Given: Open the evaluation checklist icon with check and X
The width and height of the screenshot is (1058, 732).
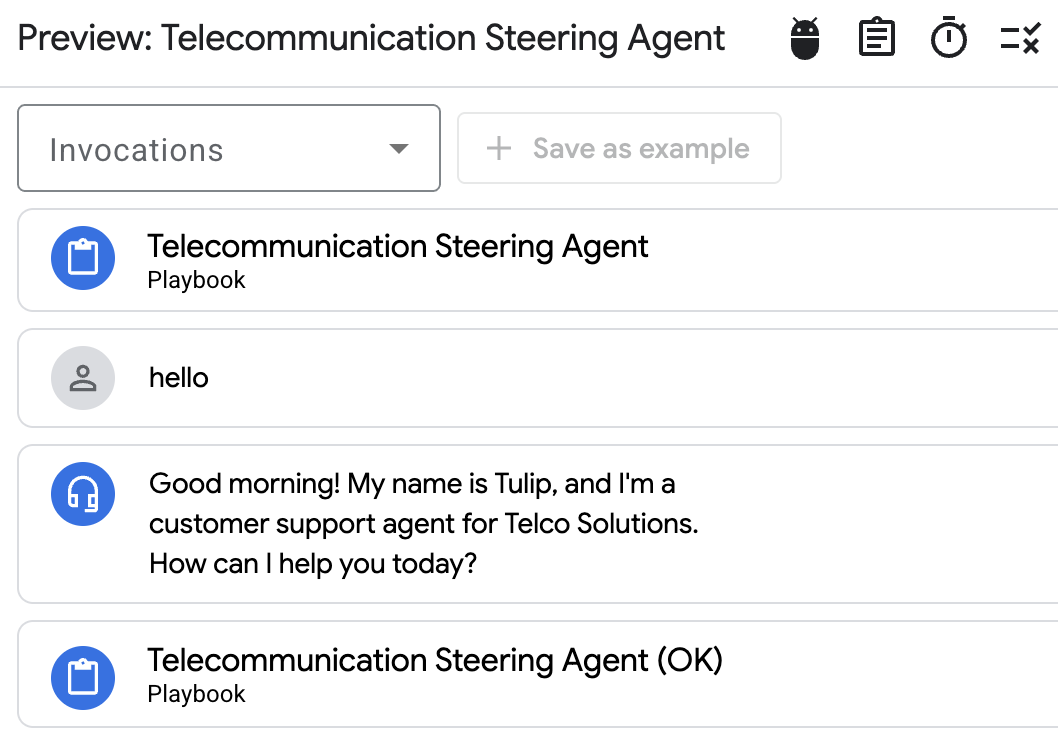Looking at the screenshot, I should click(x=1021, y=37).
